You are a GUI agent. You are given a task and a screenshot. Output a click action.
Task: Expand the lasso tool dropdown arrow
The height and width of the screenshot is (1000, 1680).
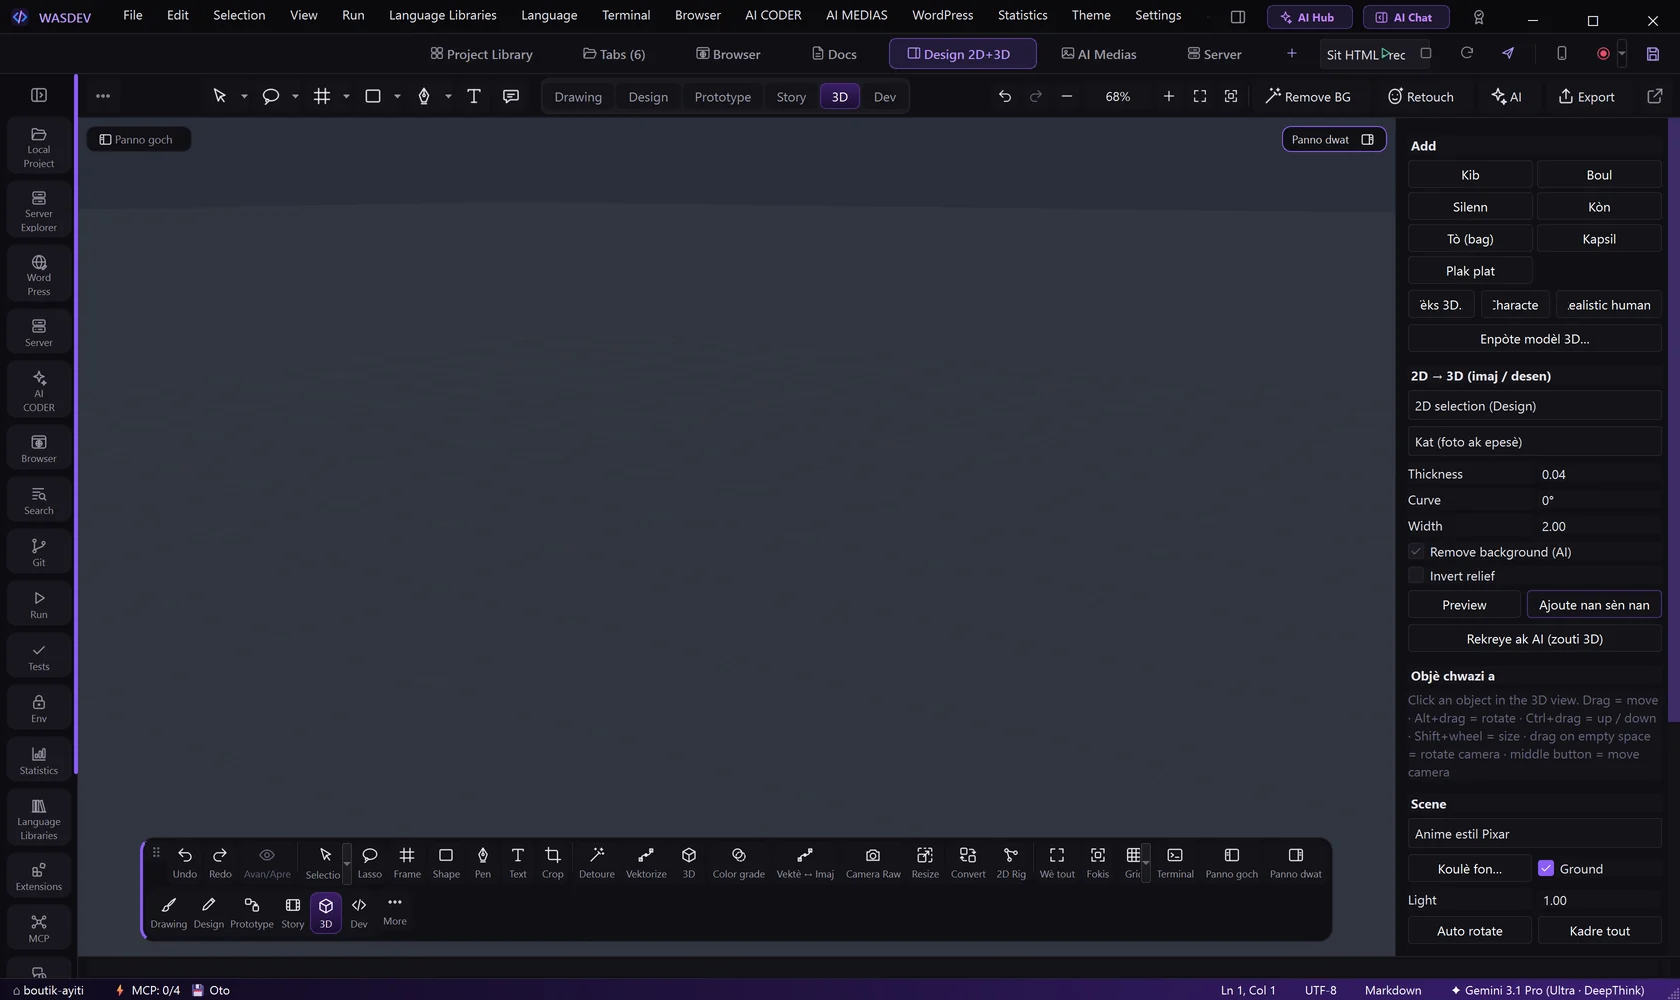[x=295, y=97]
